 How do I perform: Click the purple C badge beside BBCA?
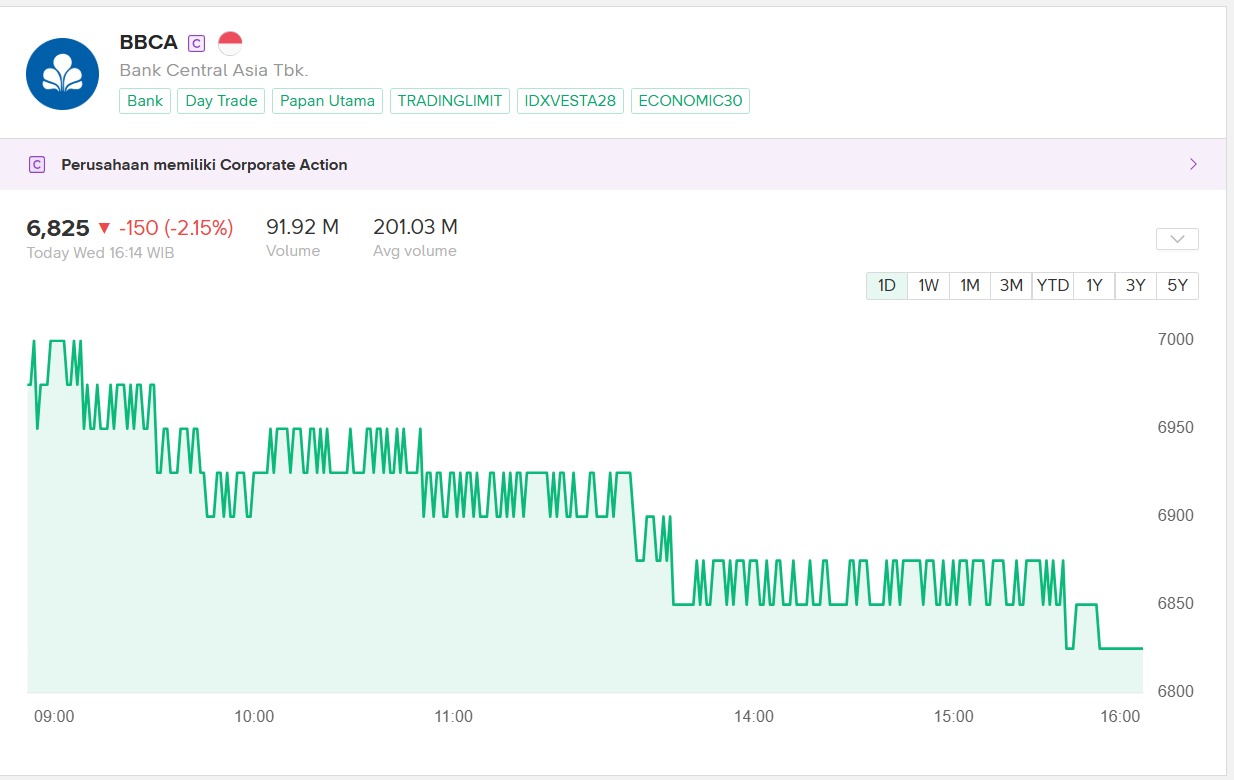(x=197, y=43)
